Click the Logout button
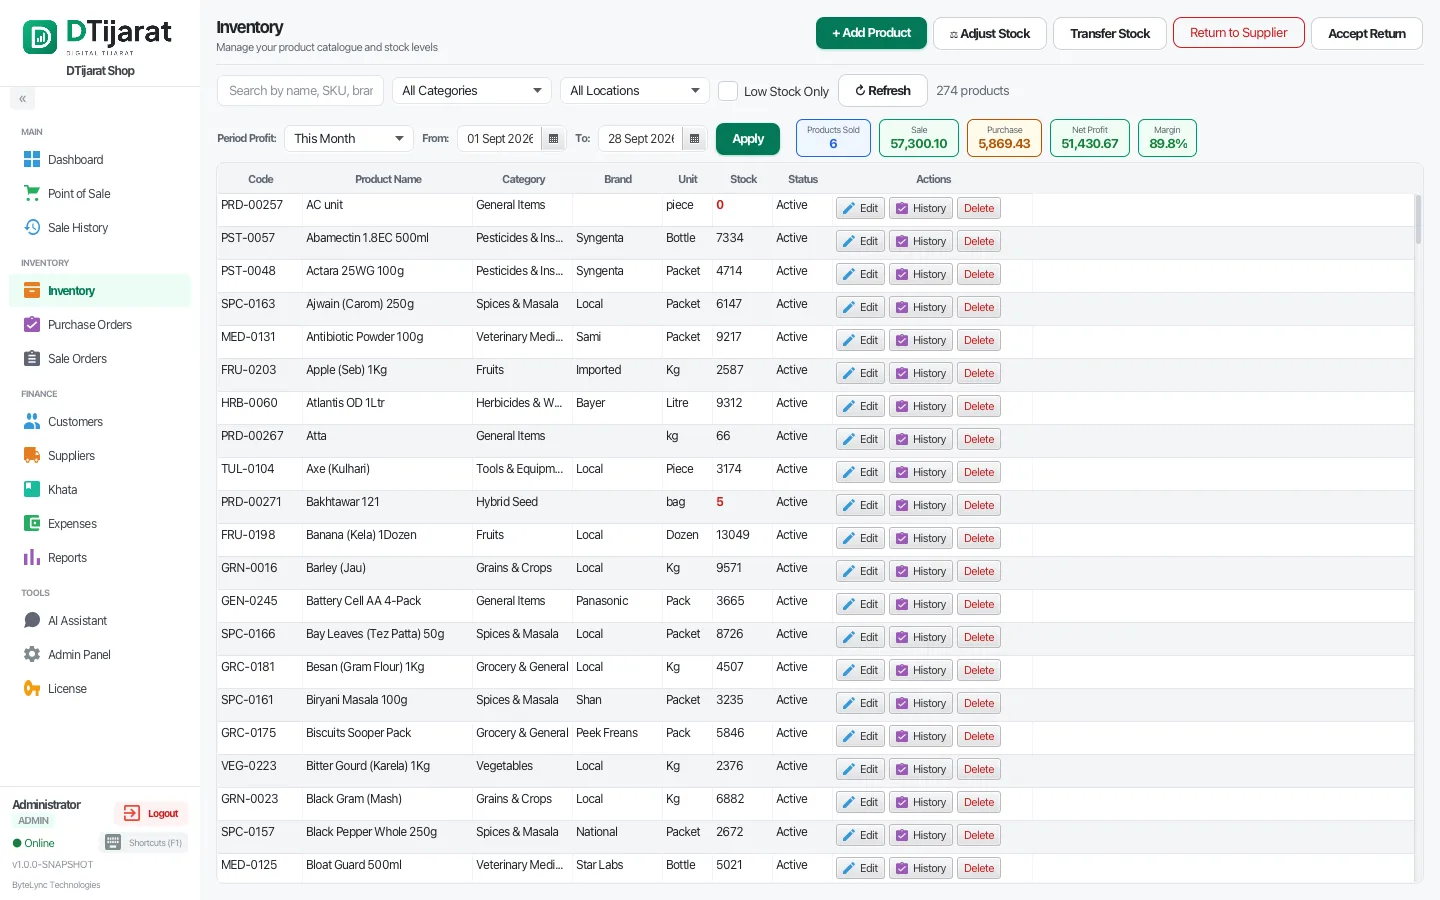 tap(151, 813)
